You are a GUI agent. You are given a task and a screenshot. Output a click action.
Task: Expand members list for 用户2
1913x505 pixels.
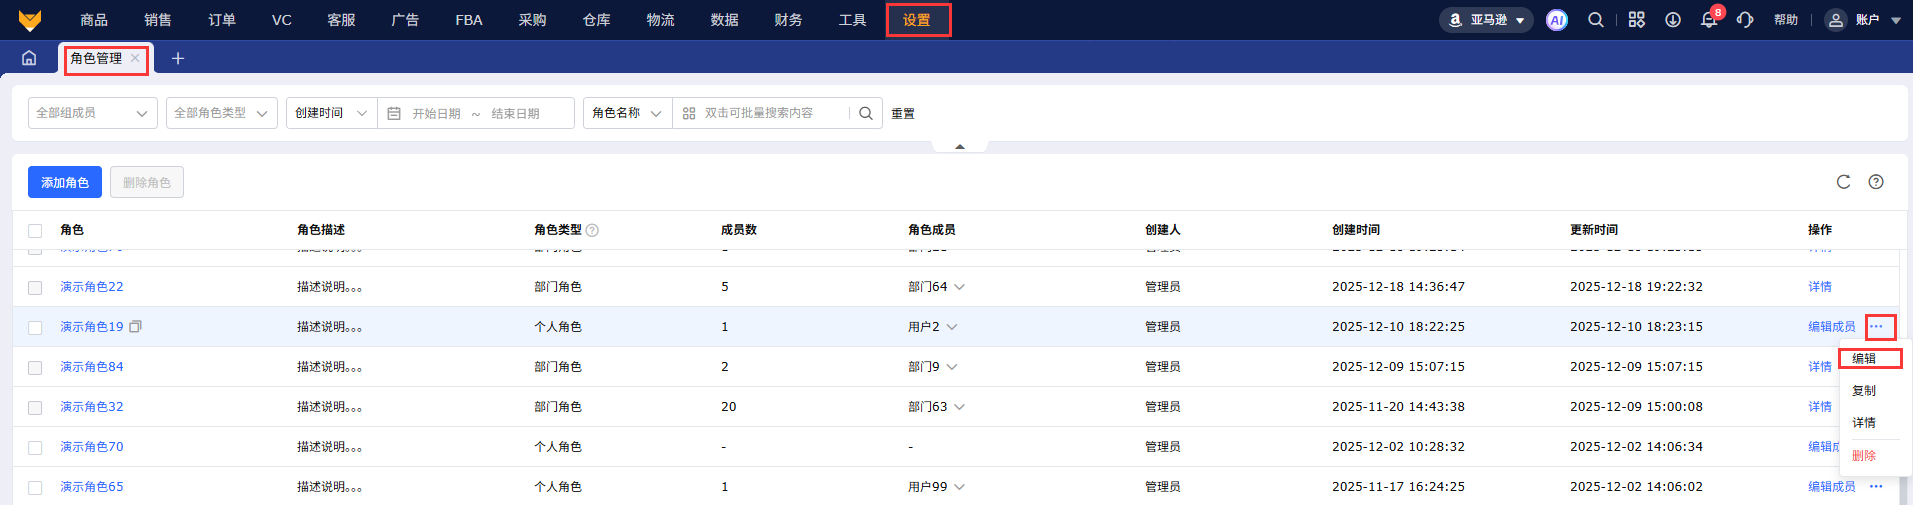(952, 327)
